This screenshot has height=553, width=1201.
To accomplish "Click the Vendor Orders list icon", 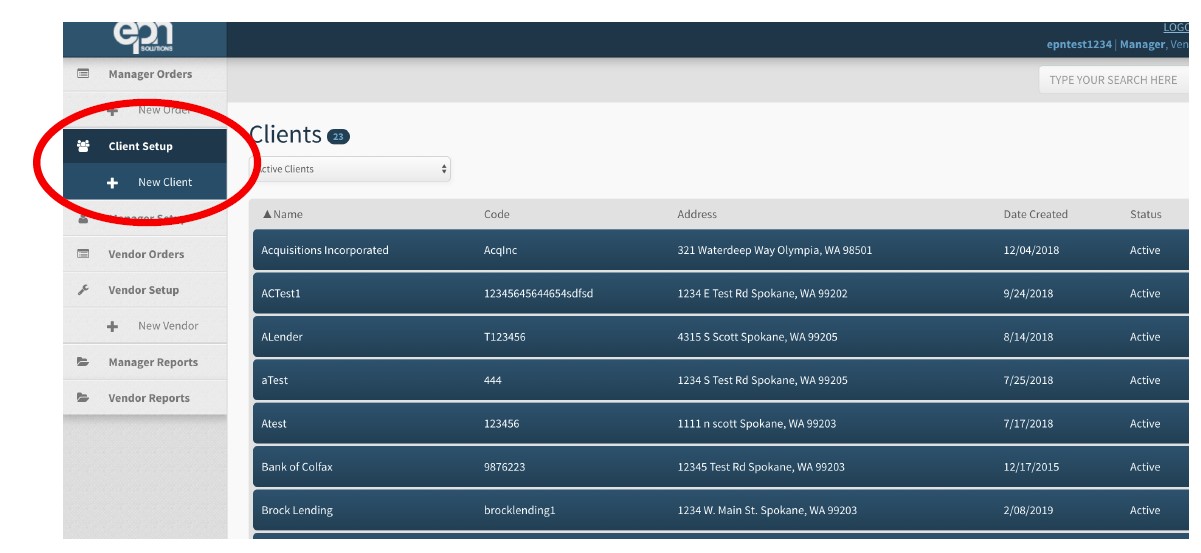I will point(83,254).
